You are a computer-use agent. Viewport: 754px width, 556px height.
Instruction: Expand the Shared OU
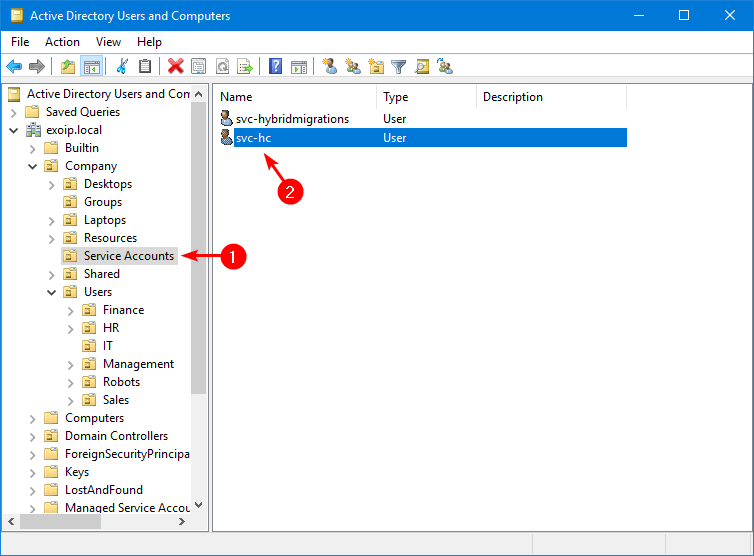coord(51,275)
